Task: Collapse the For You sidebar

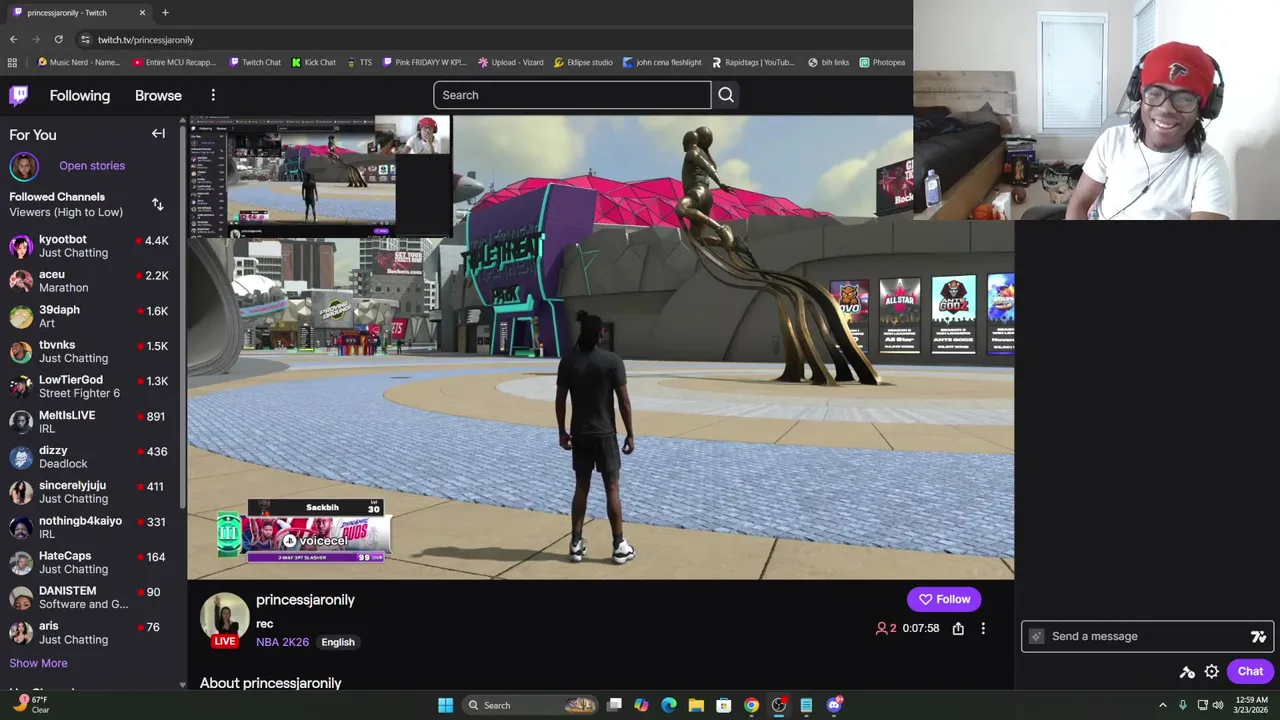Action: coord(158,134)
